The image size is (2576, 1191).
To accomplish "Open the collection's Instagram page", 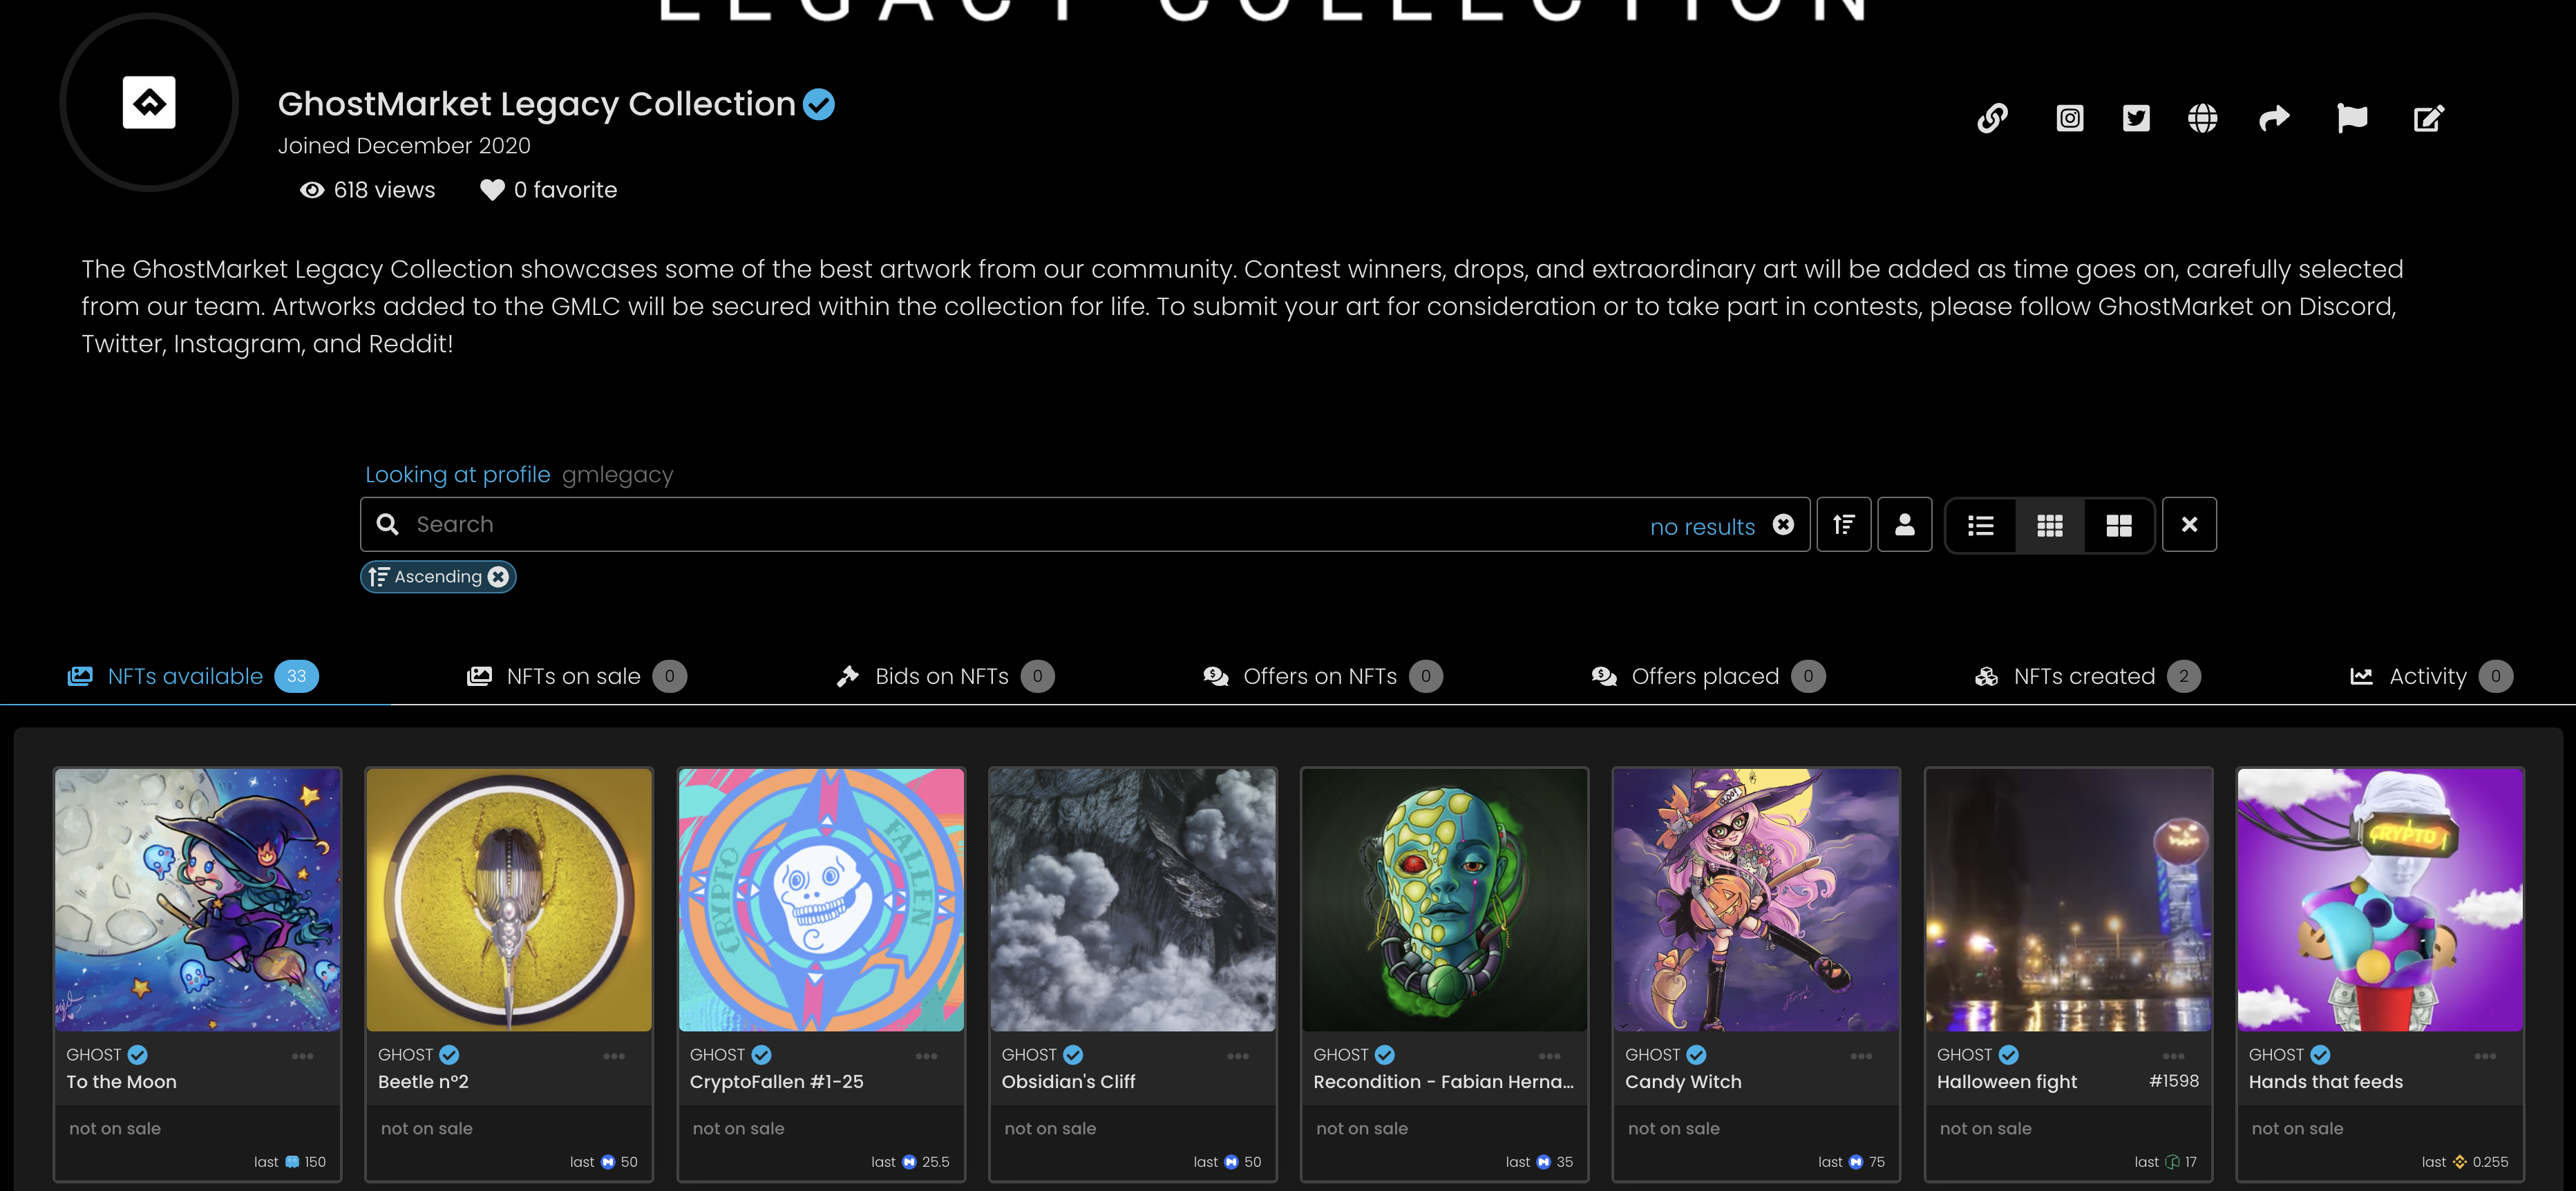I will [2069, 118].
